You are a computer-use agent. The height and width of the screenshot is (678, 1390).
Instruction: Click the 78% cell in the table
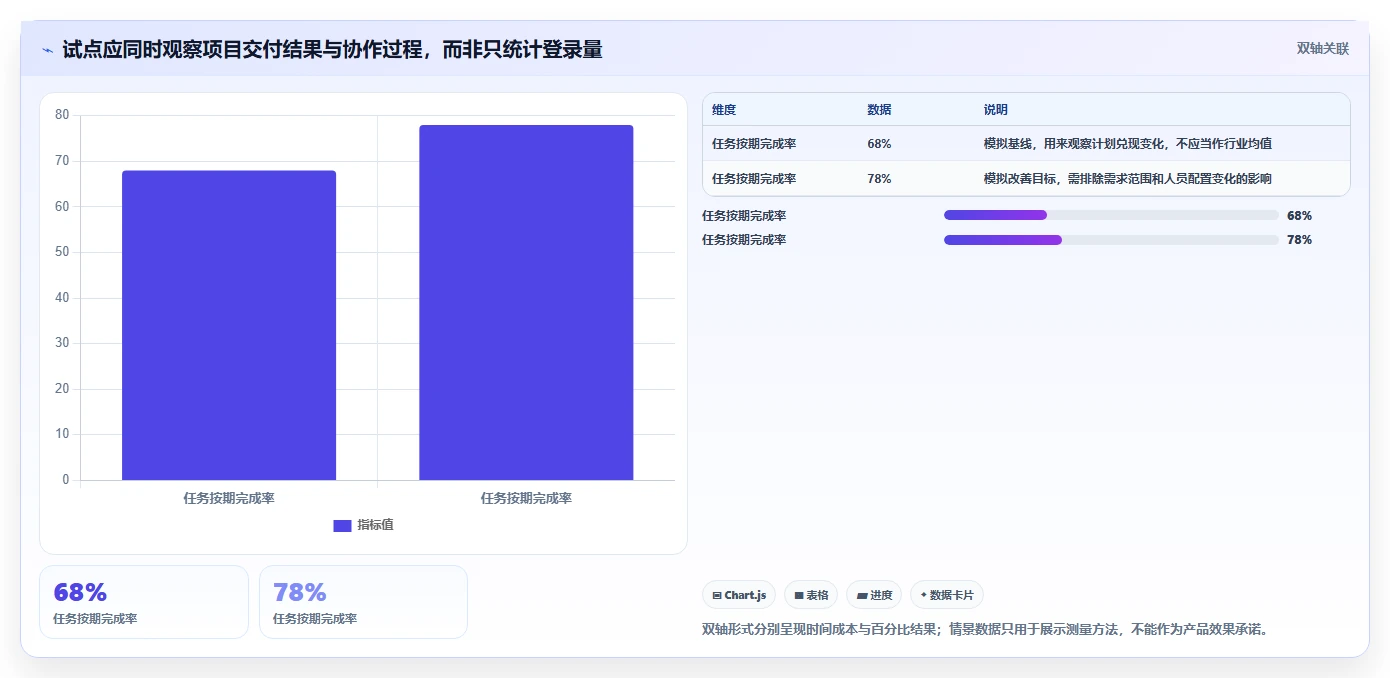pos(879,179)
